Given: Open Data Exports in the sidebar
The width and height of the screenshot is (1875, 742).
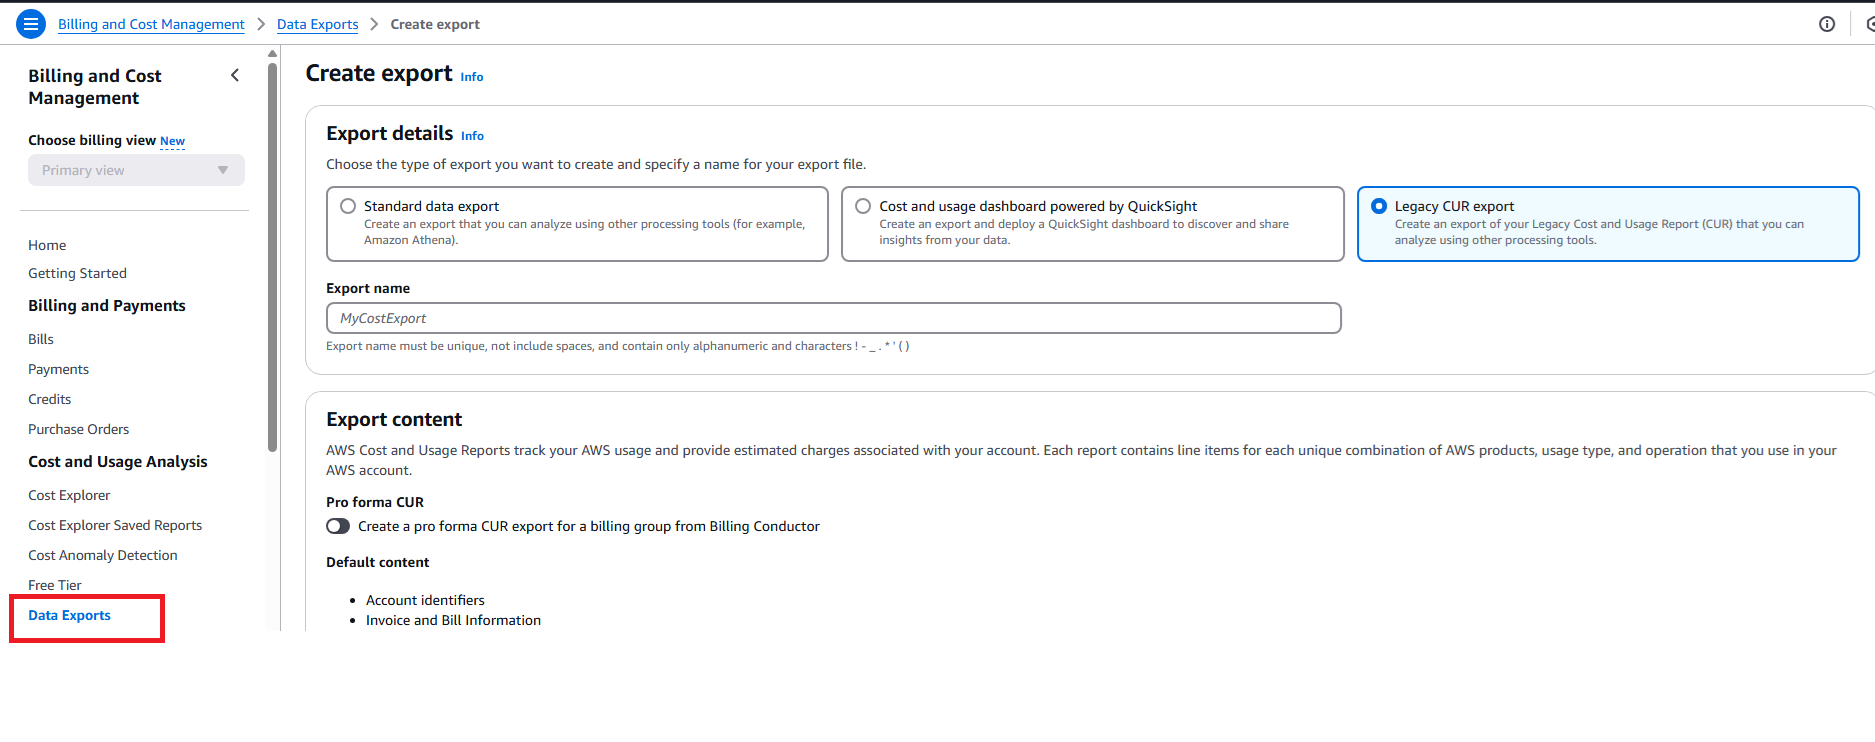Looking at the screenshot, I should [70, 615].
